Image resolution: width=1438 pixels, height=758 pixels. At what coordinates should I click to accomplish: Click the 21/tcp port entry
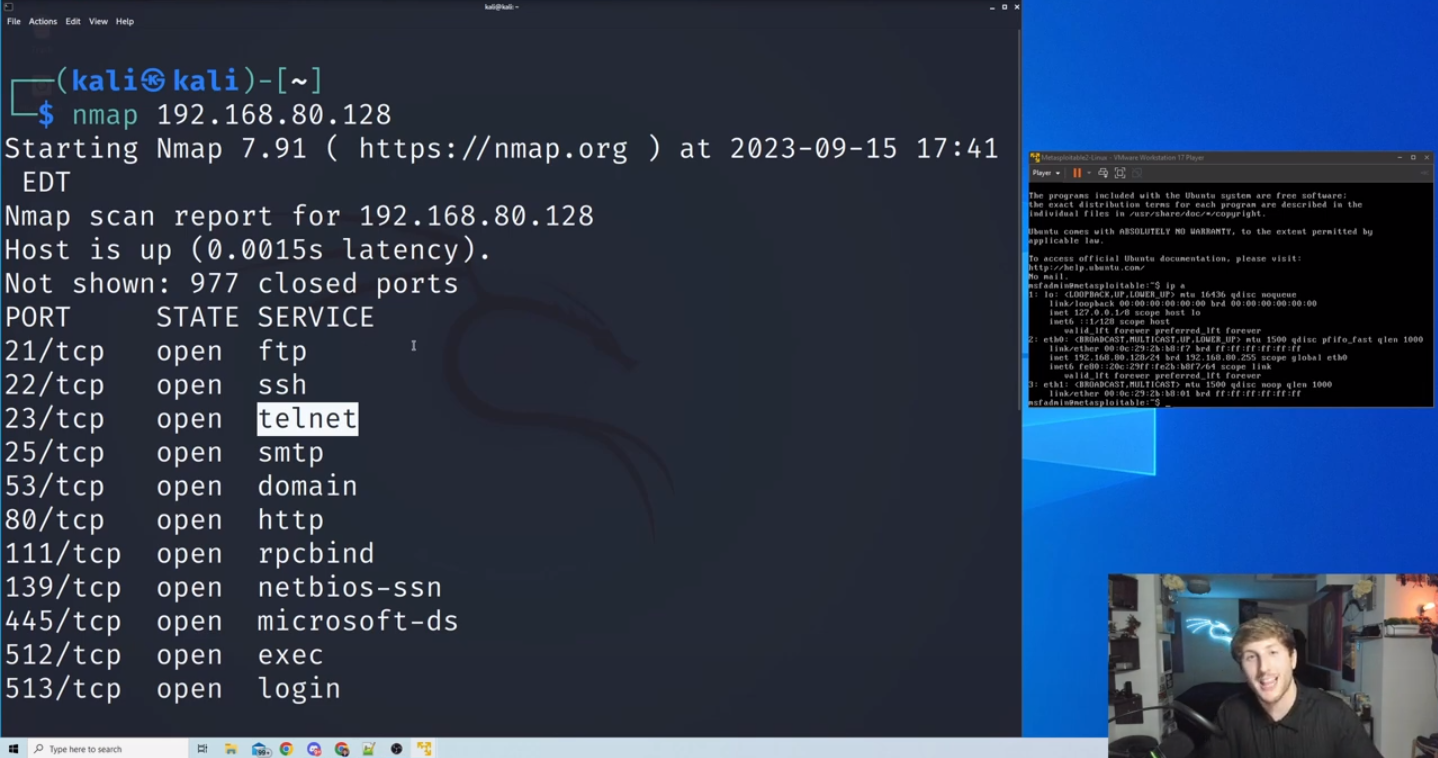coord(55,351)
